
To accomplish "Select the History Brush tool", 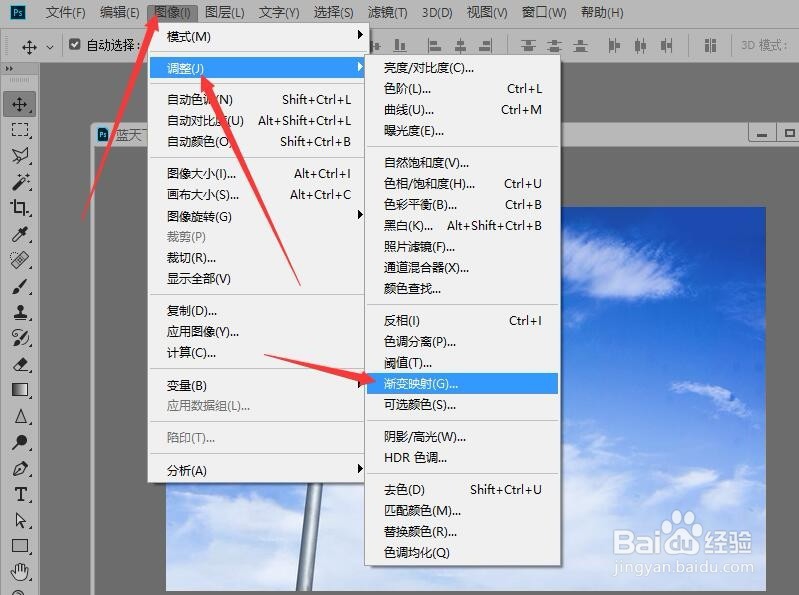I will click(19, 338).
